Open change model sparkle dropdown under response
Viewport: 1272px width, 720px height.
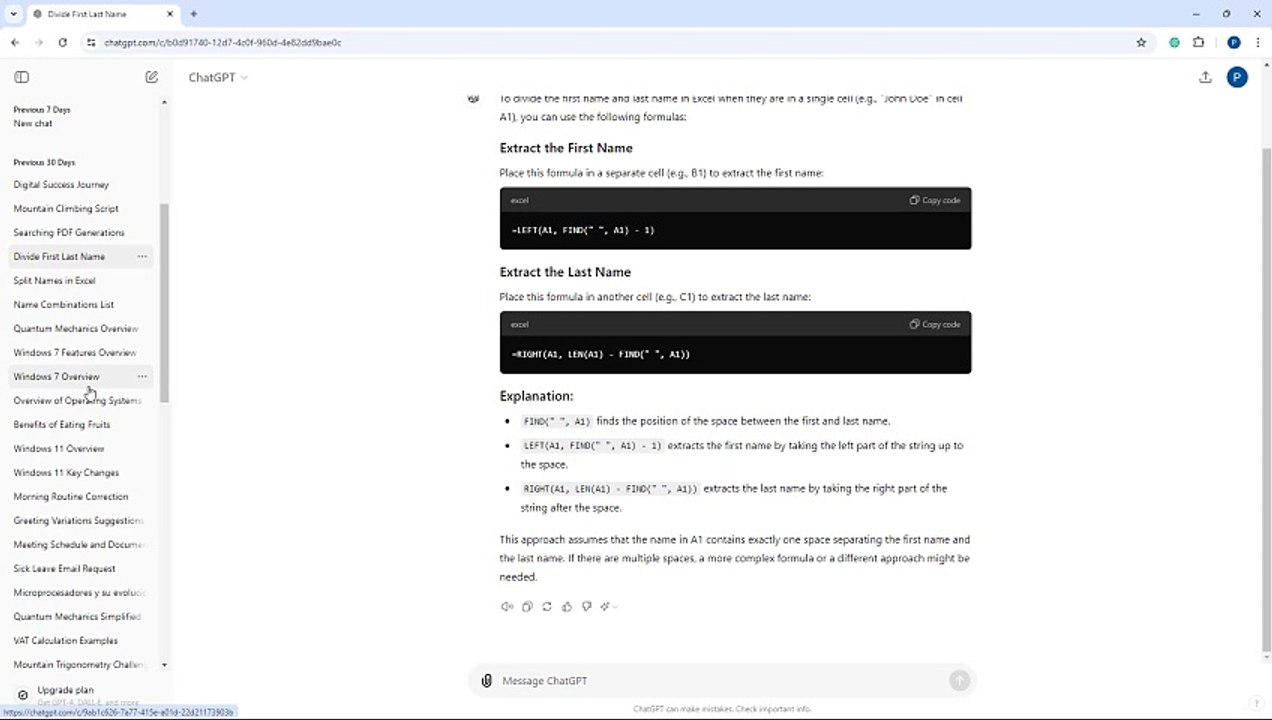(x=609, y=606)
